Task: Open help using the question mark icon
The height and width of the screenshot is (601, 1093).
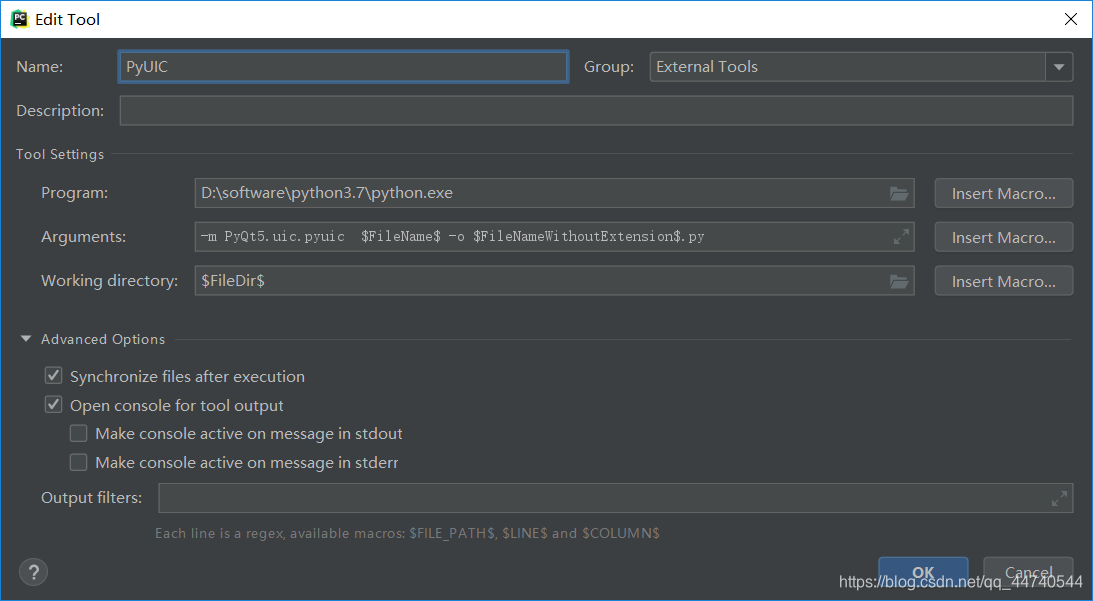Action: point(33,571)
